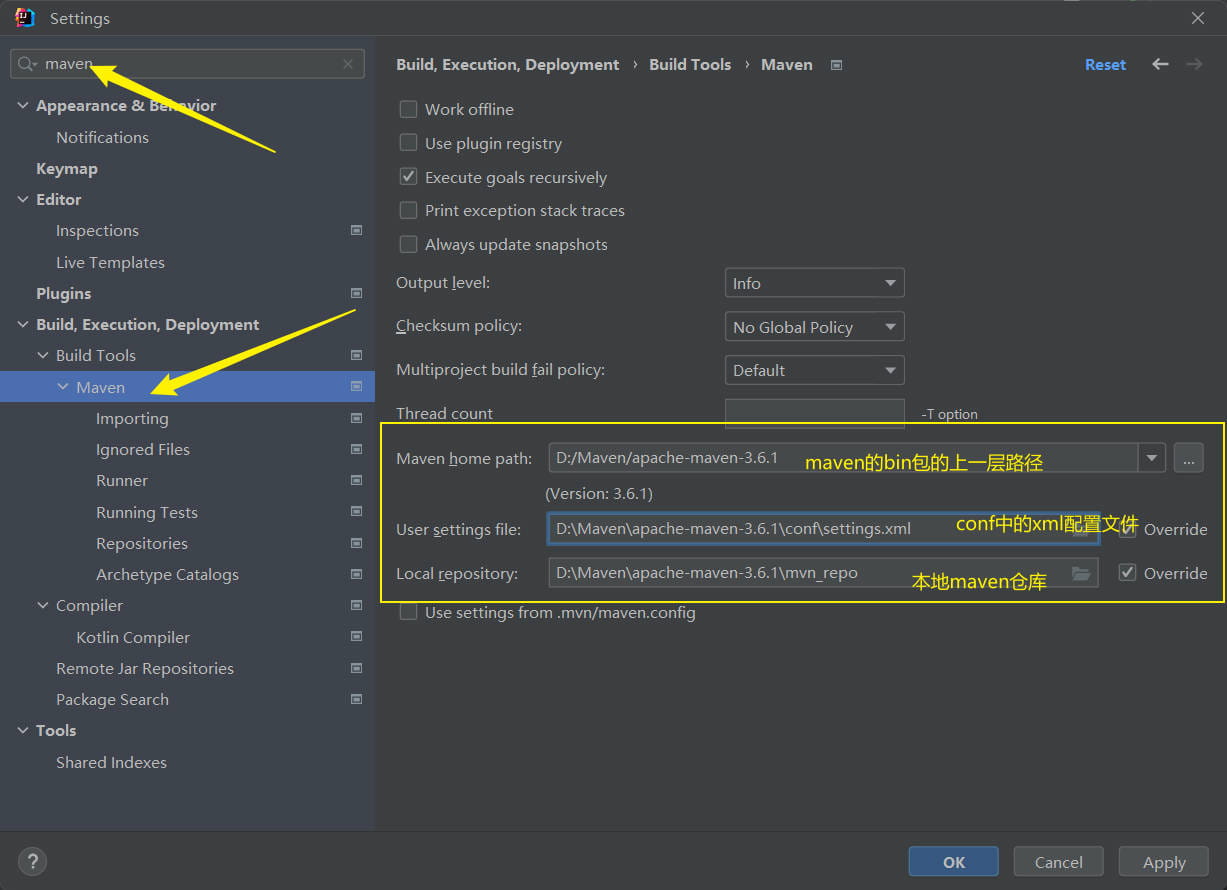This screenshot has height=890, width=1227.
Task: Select Importing under Maven
Action: pos(132,418)
